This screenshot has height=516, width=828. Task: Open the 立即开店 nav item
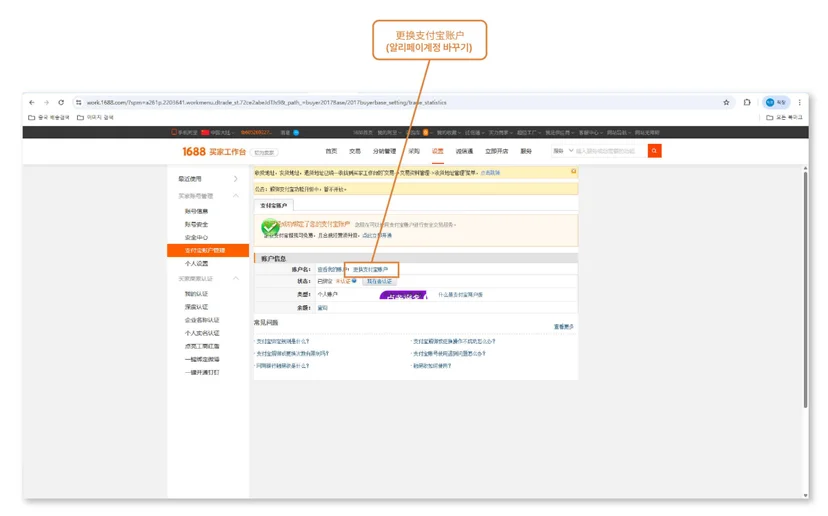(x=496, y=151)
